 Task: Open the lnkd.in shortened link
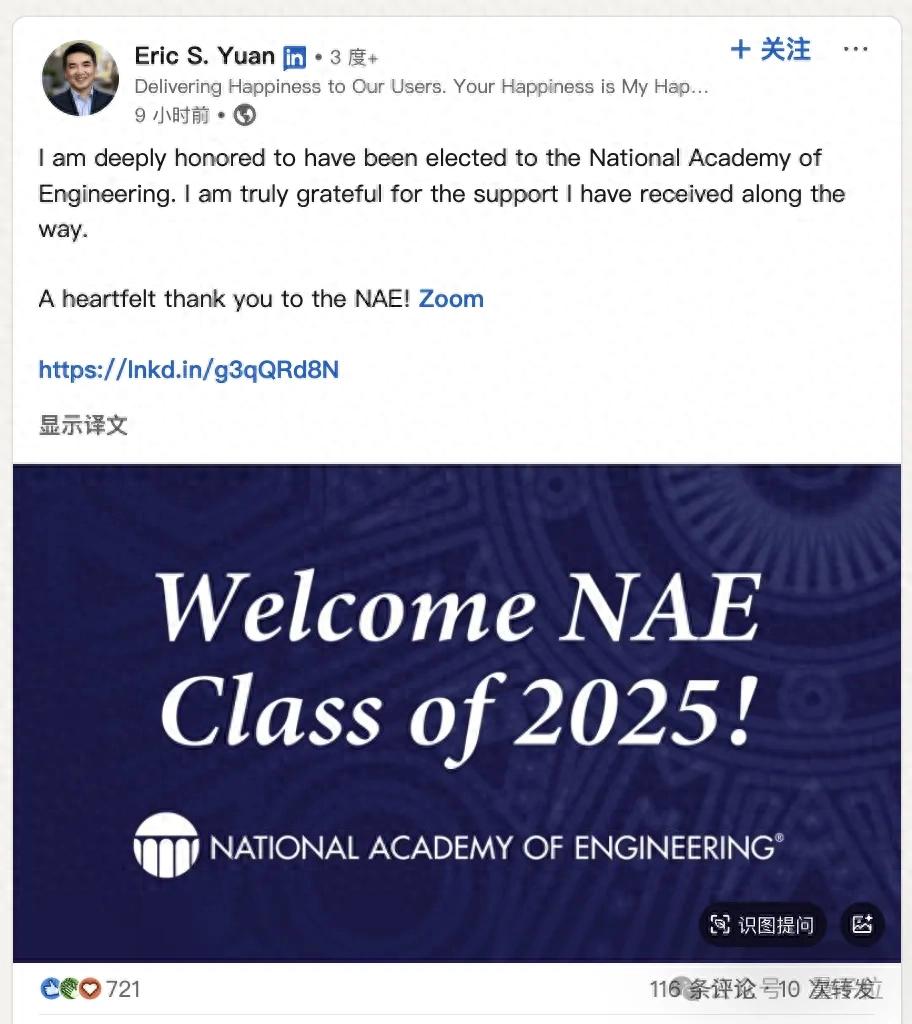[188, 370]
